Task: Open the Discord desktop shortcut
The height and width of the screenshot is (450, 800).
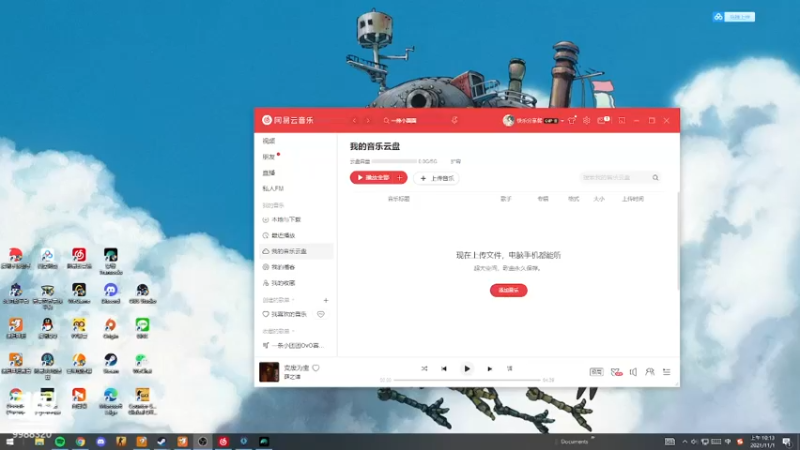Action: 111,293
